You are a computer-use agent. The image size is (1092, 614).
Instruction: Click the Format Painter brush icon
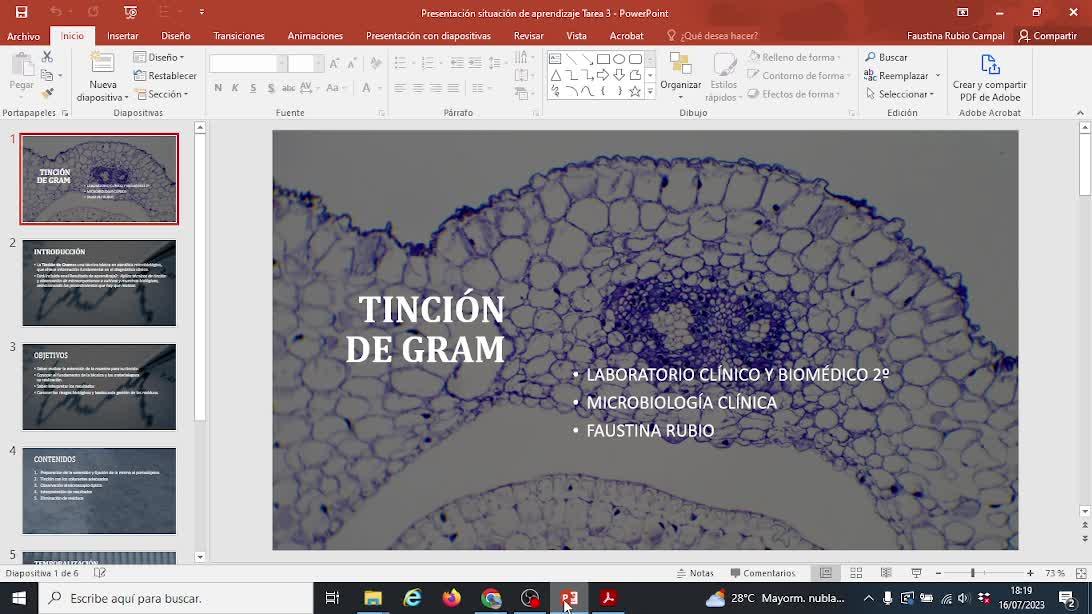tap(47, 94)
